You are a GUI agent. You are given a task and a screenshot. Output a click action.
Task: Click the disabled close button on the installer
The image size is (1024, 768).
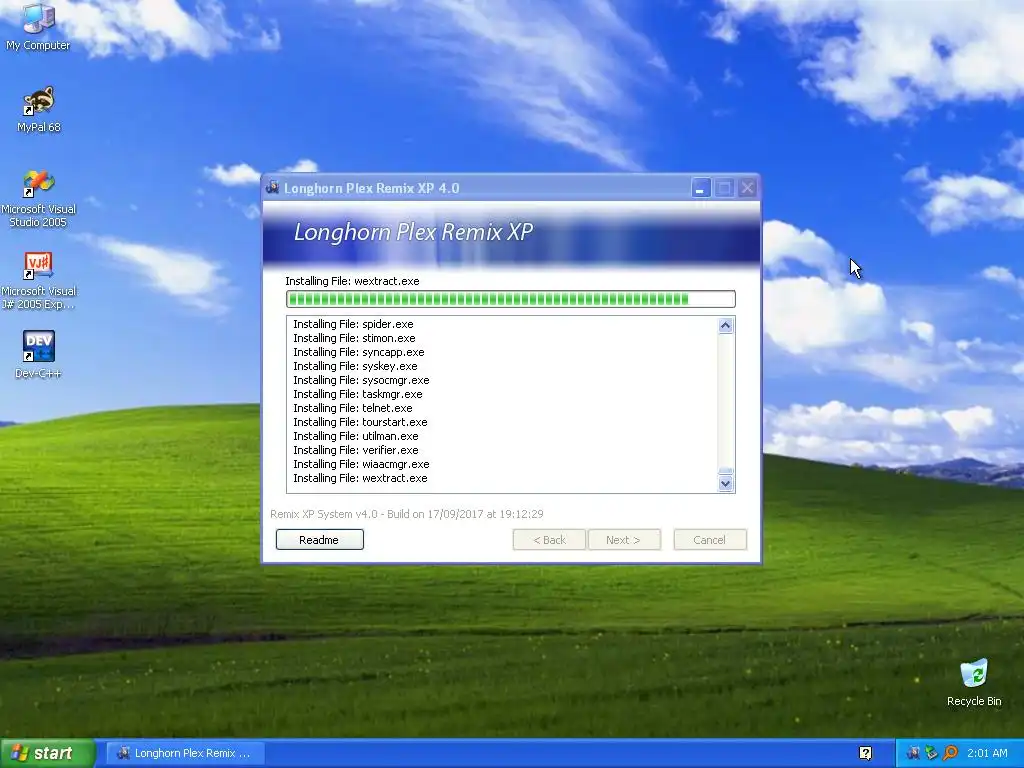click(748, 188)
